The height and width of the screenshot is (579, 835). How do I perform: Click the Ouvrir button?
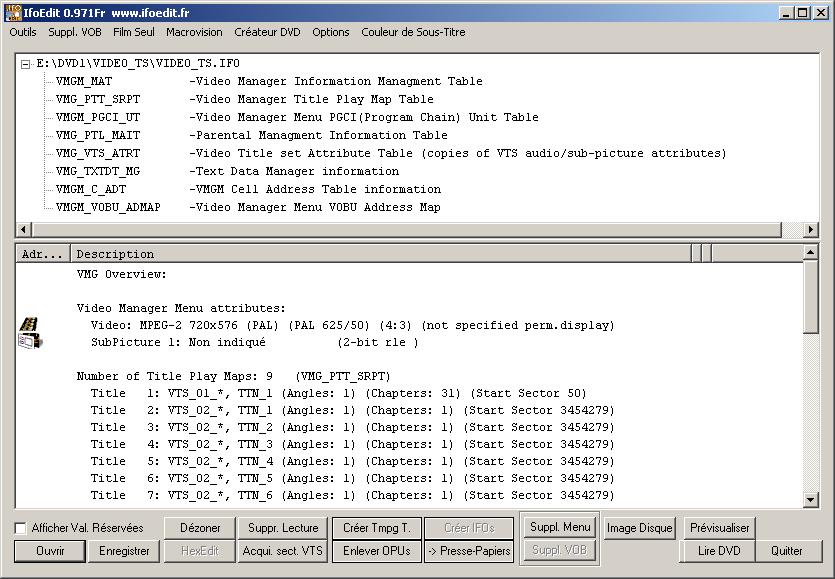(x=50, y=551)
